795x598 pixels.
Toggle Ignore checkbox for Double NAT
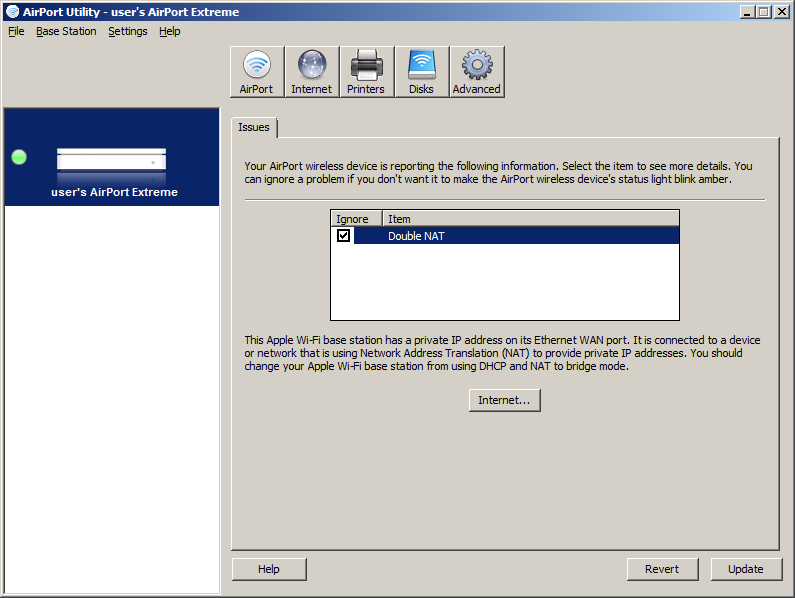point(343,235)
